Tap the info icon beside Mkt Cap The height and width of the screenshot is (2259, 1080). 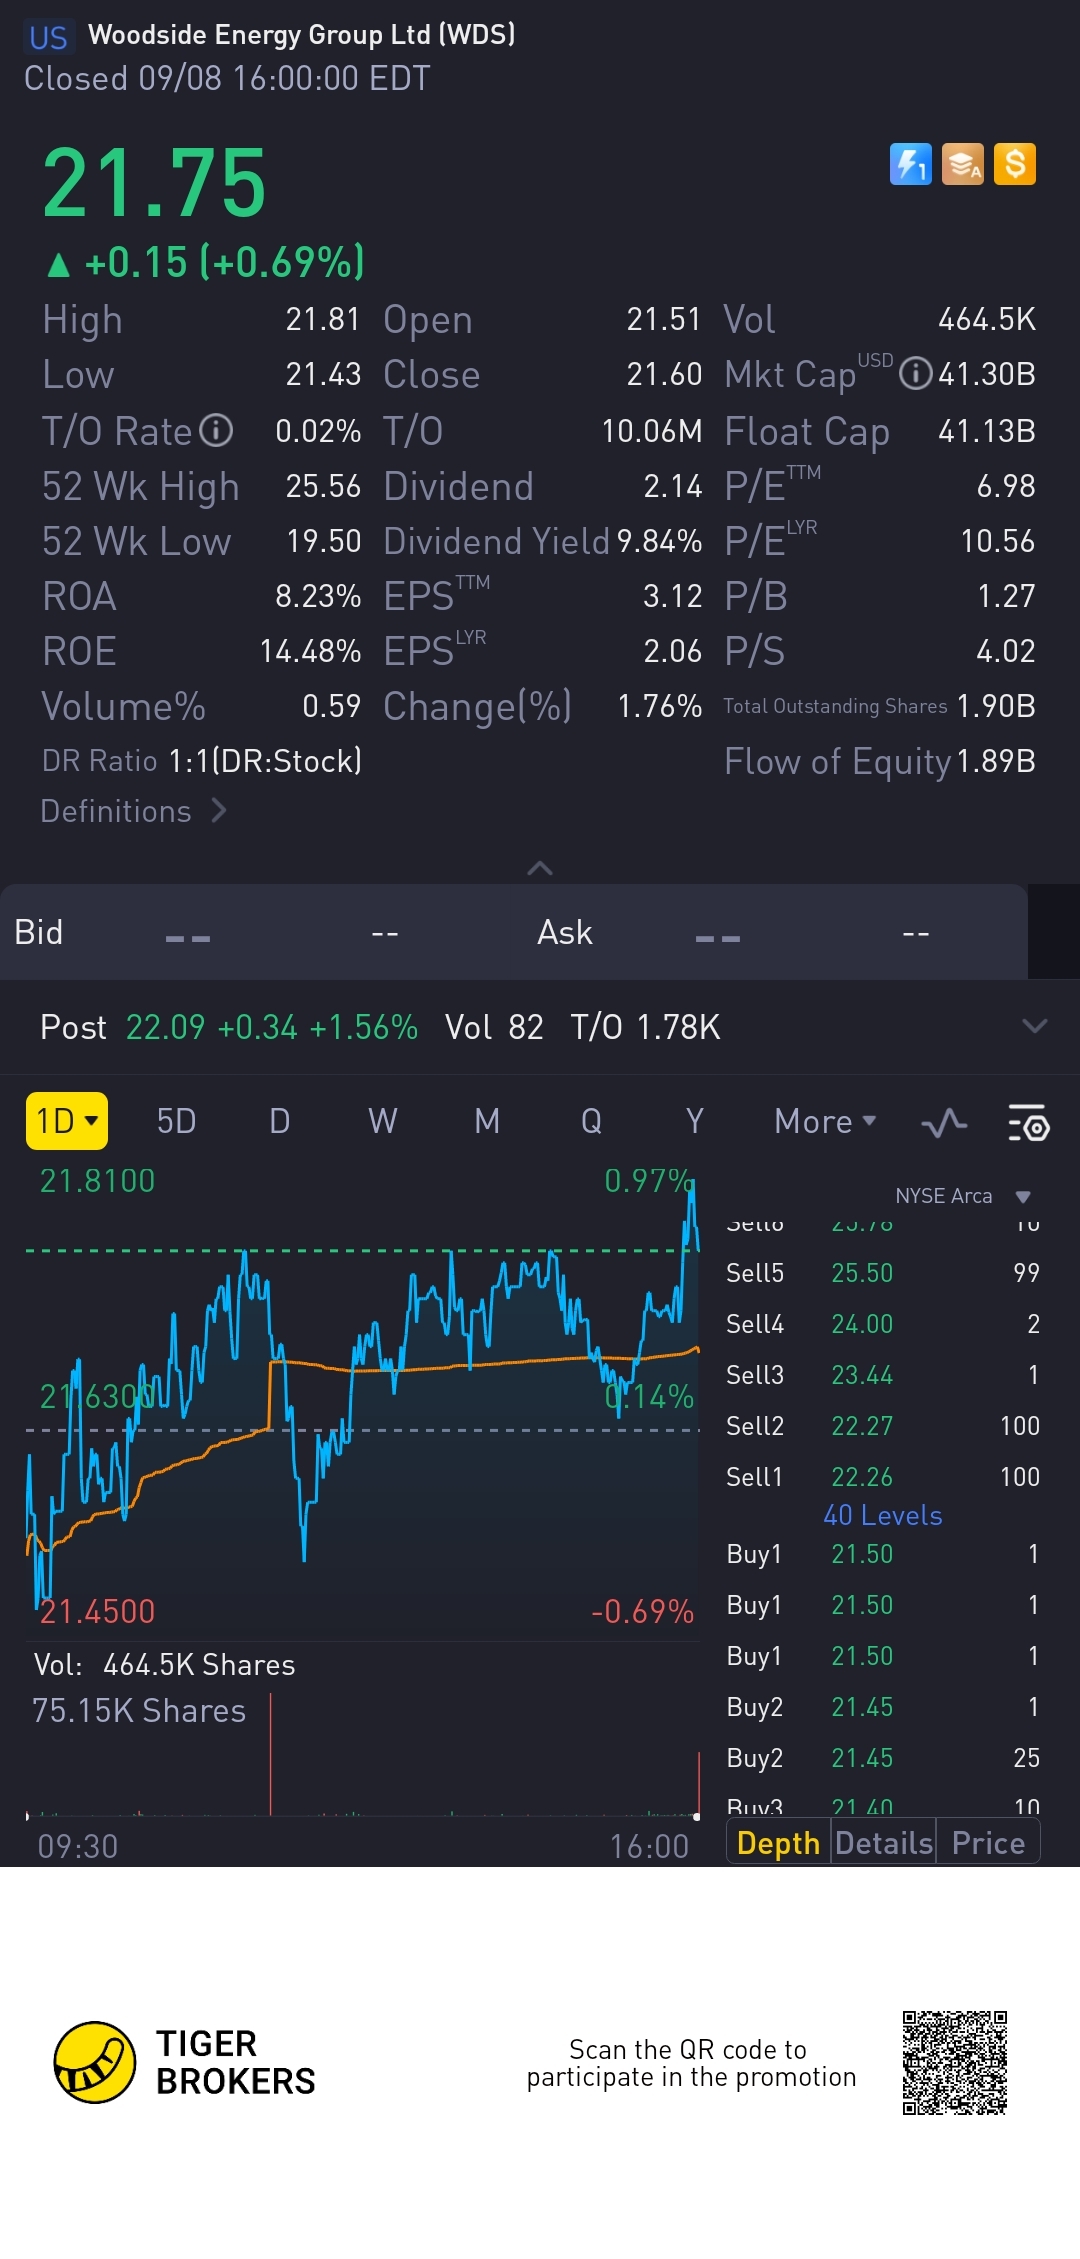[915, 374]
